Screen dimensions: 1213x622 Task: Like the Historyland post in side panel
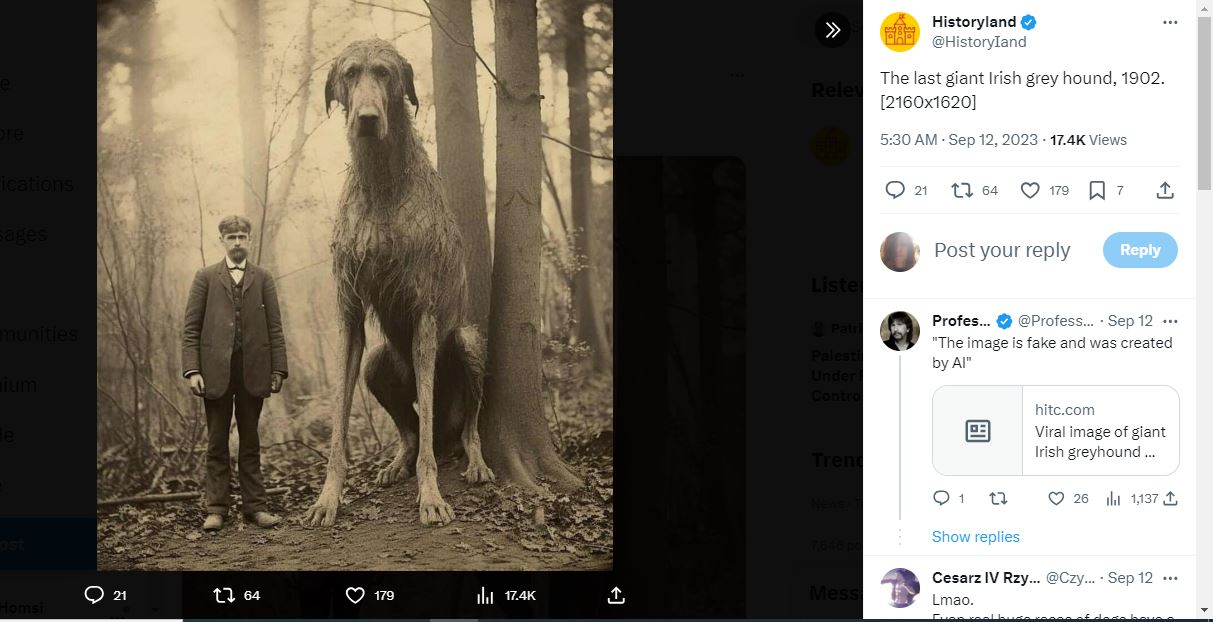pyautogui.click(x=1030, y=190)
